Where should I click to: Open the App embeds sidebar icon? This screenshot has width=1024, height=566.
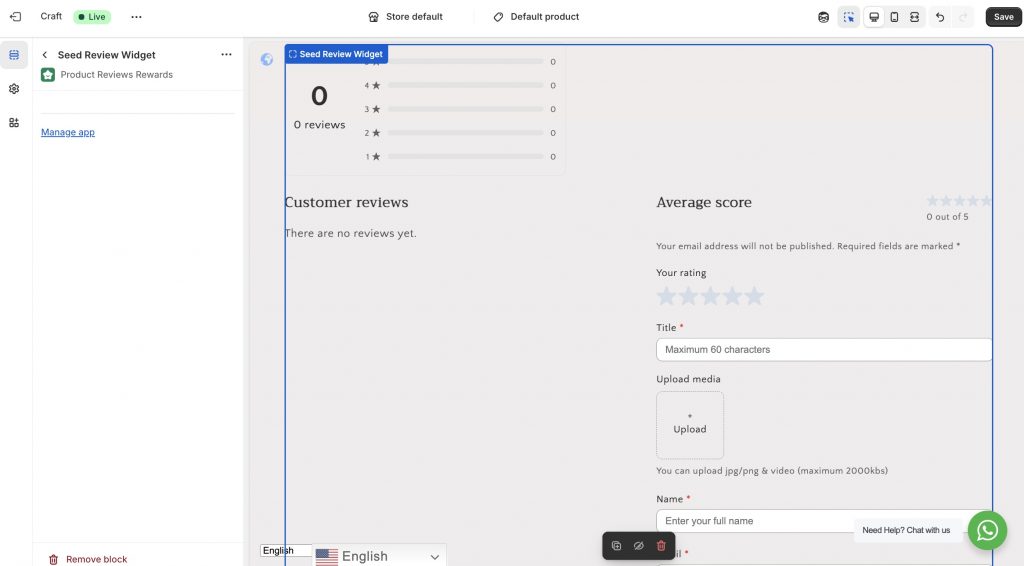click(14, 123)
